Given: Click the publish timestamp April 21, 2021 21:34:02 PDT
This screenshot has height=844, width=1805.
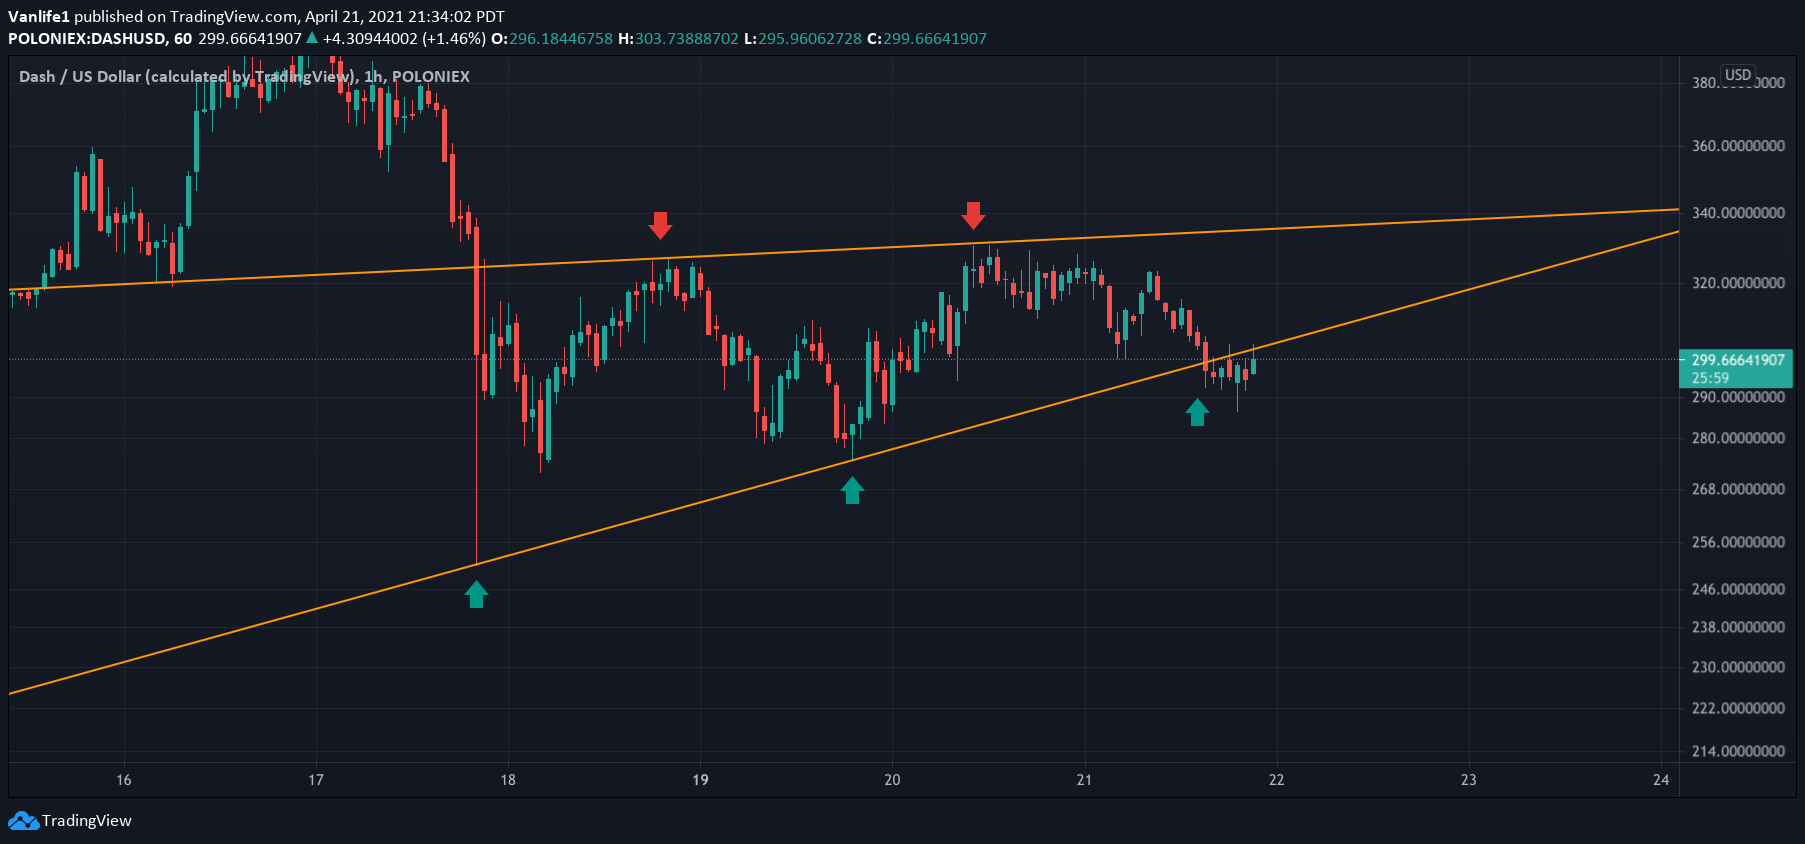Looking at the screenshot, I should (x=405, y=17).
